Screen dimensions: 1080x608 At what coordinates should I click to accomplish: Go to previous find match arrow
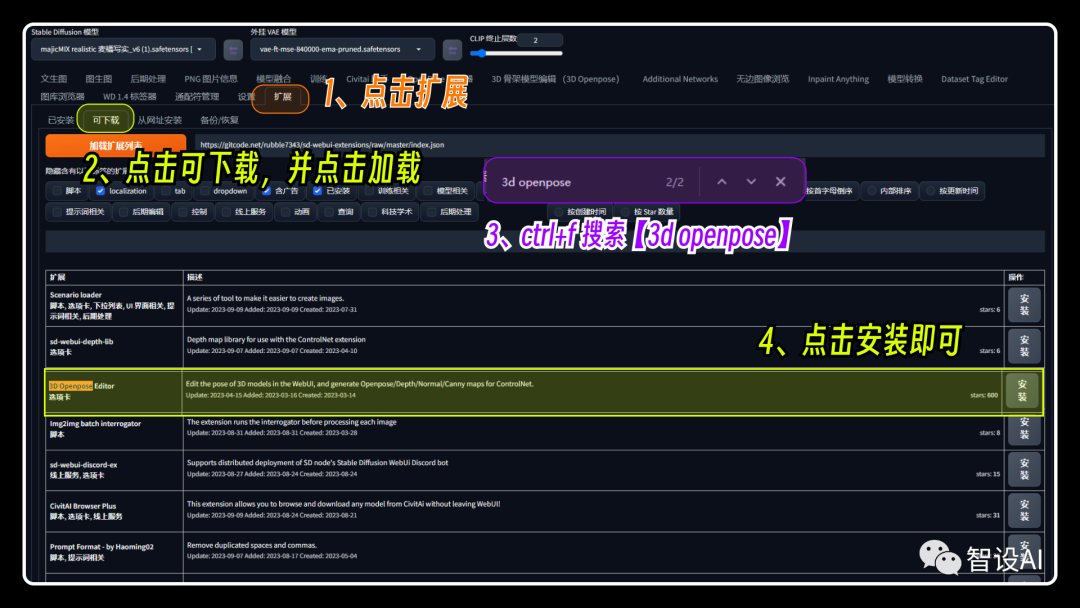[722, 182]
